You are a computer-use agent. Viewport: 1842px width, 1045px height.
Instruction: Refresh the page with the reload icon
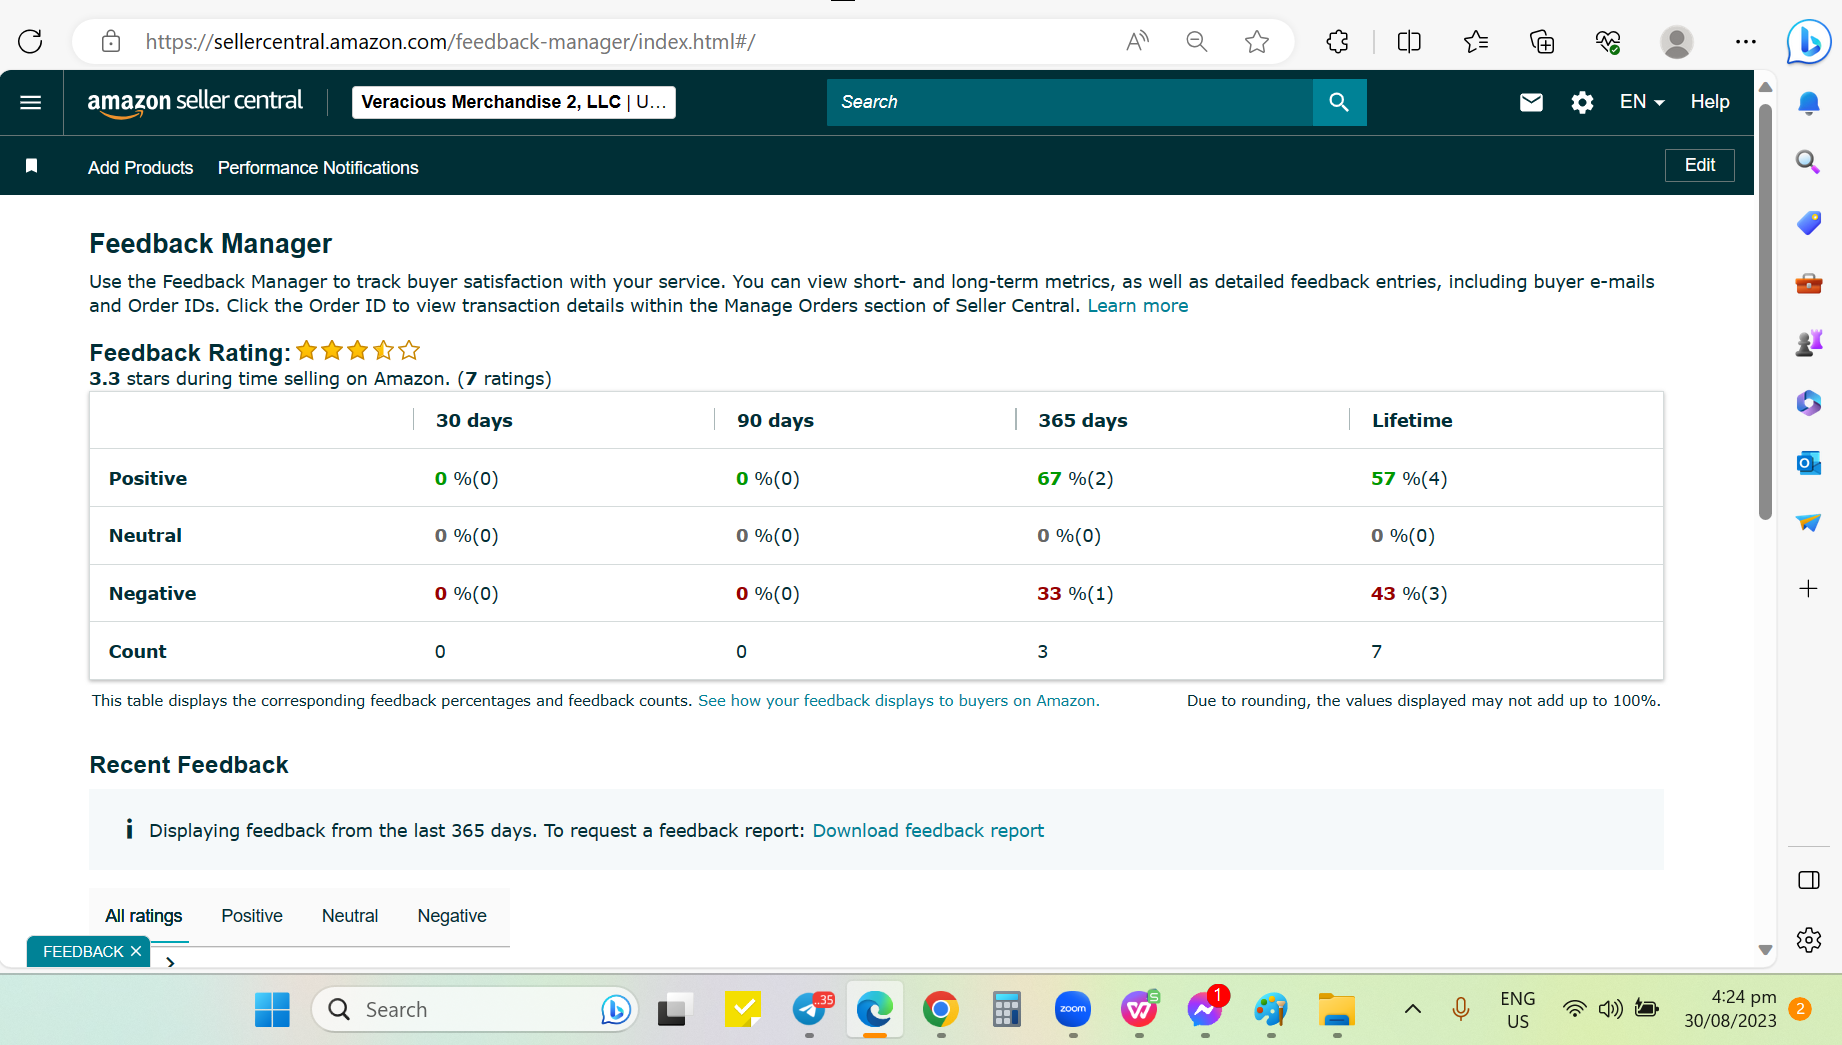click(x=31, y=42)
